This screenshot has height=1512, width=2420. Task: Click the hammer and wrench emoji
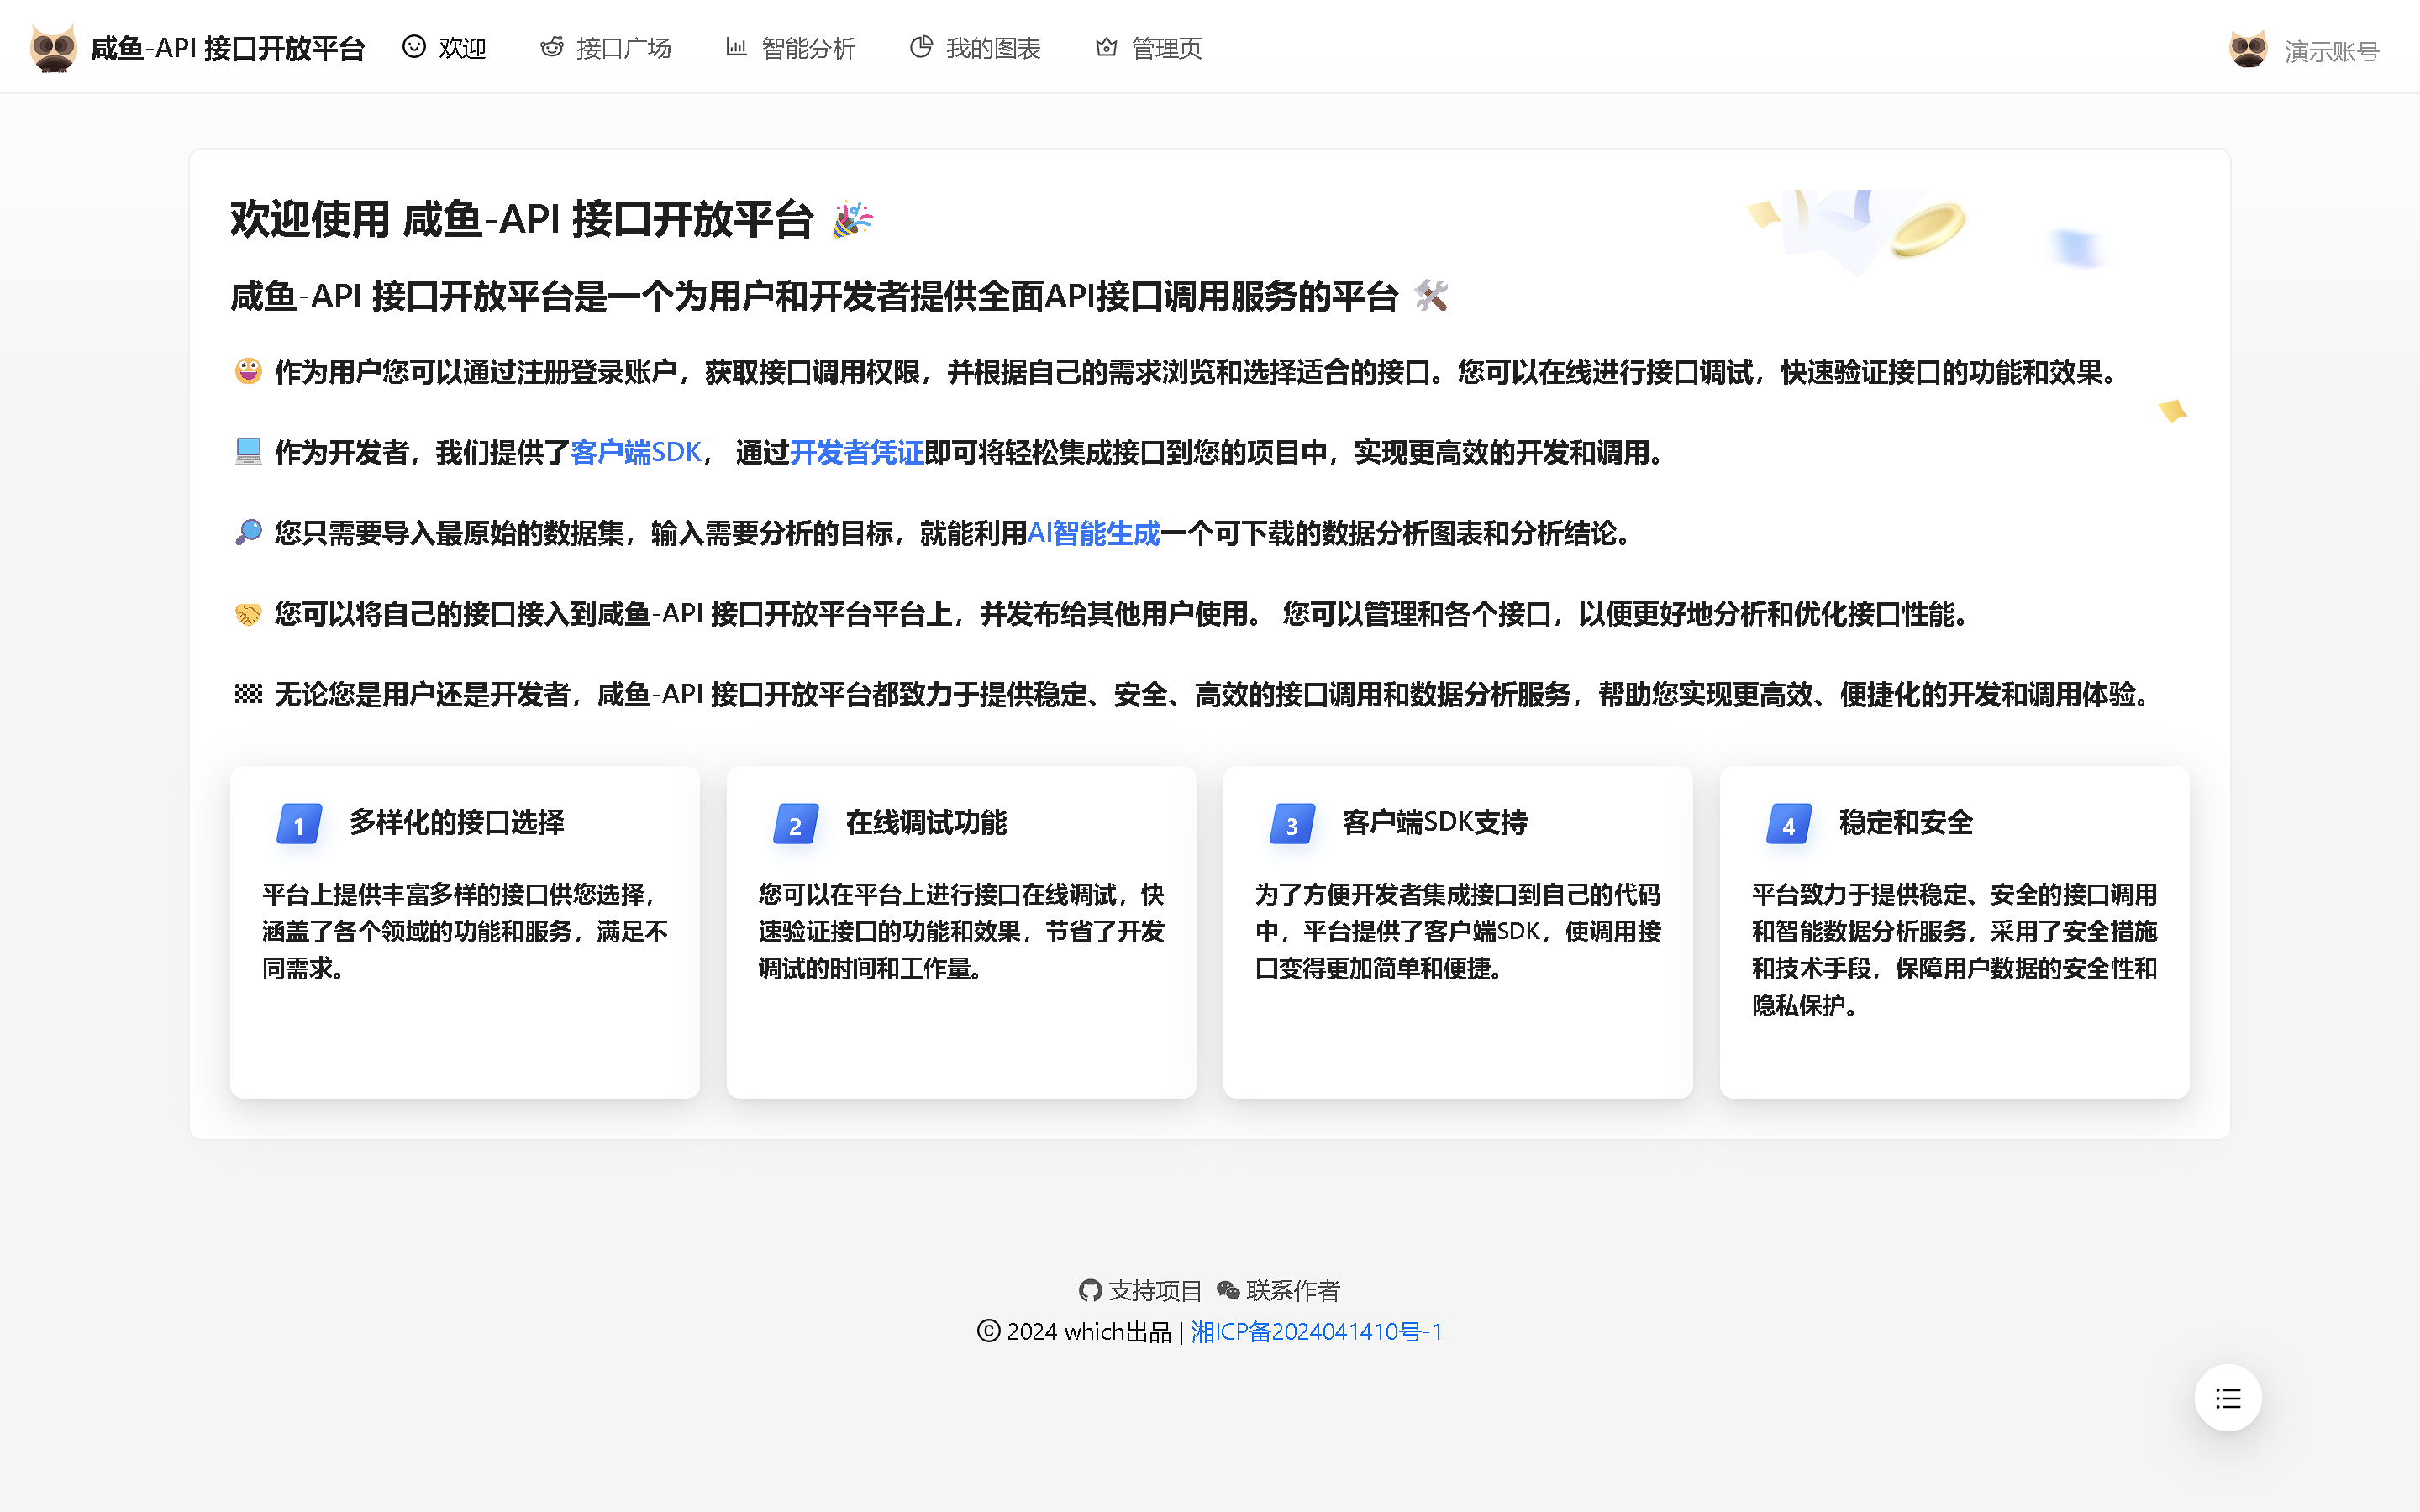pos(1431,296)
